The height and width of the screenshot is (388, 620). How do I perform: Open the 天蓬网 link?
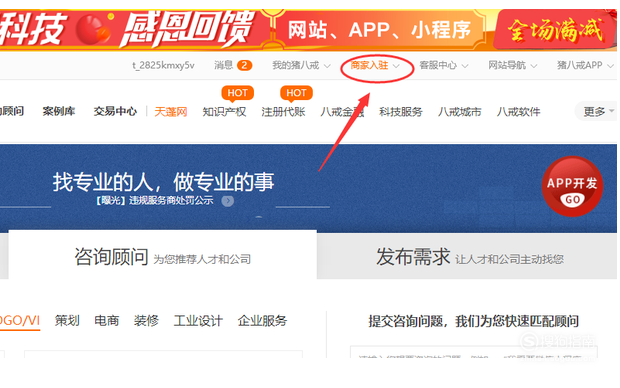click(x=170, y=112)
